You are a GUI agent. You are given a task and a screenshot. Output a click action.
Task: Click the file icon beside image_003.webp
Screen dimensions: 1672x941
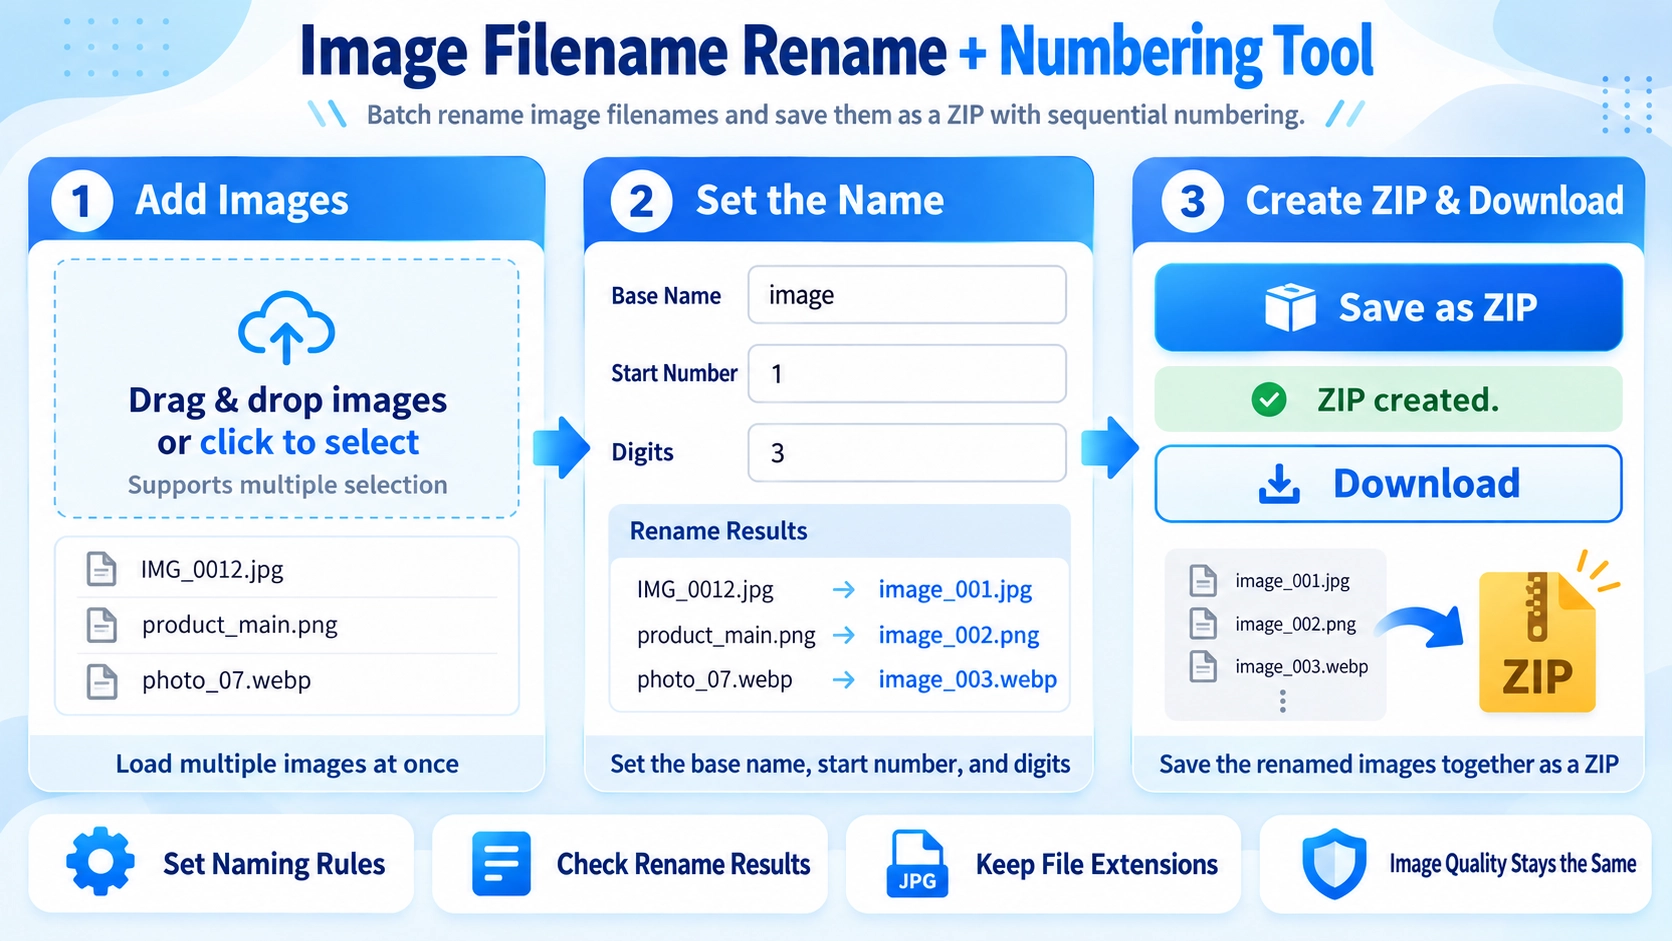tap(1203, 666)
